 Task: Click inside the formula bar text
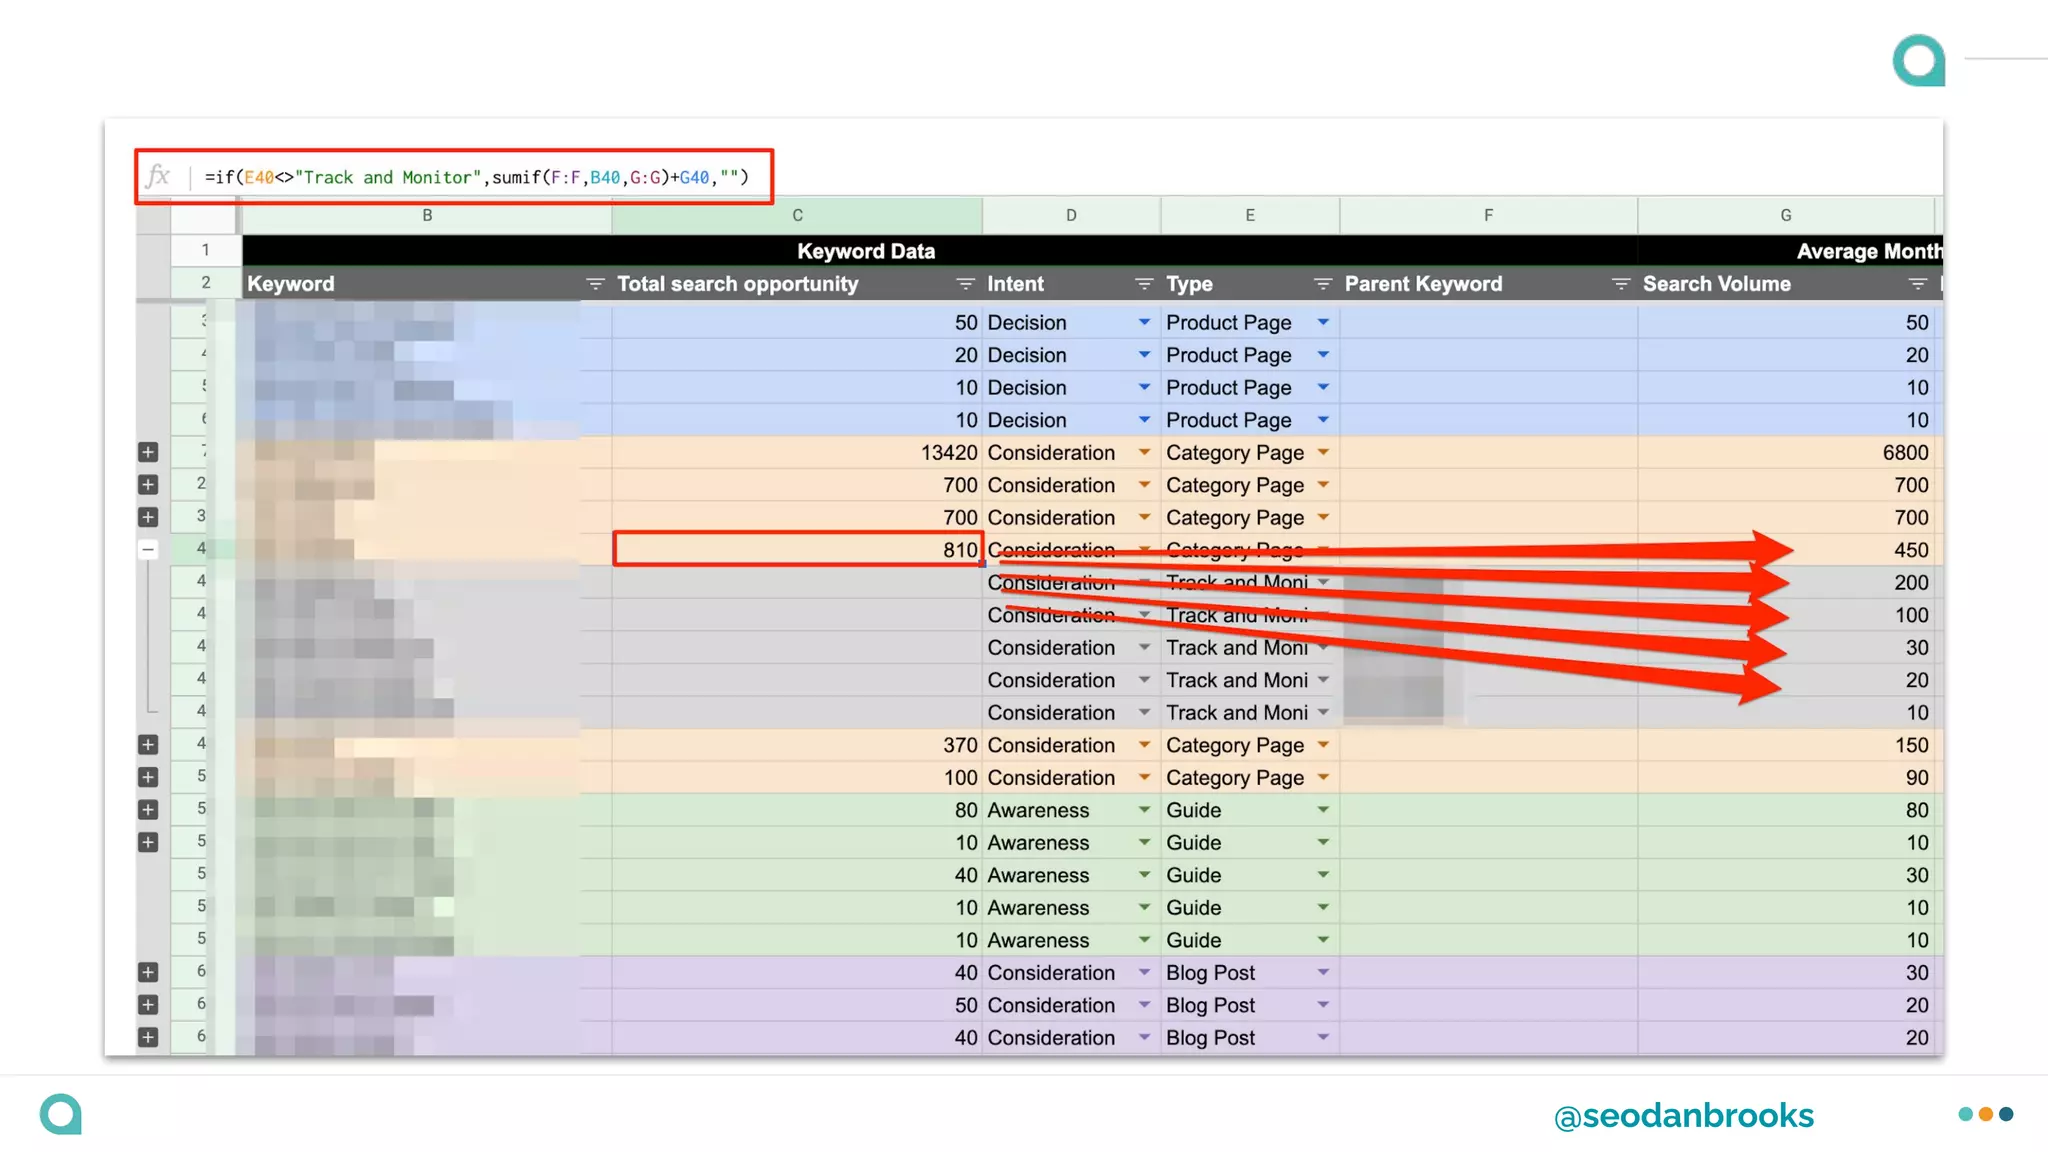[x=476, y=178]
